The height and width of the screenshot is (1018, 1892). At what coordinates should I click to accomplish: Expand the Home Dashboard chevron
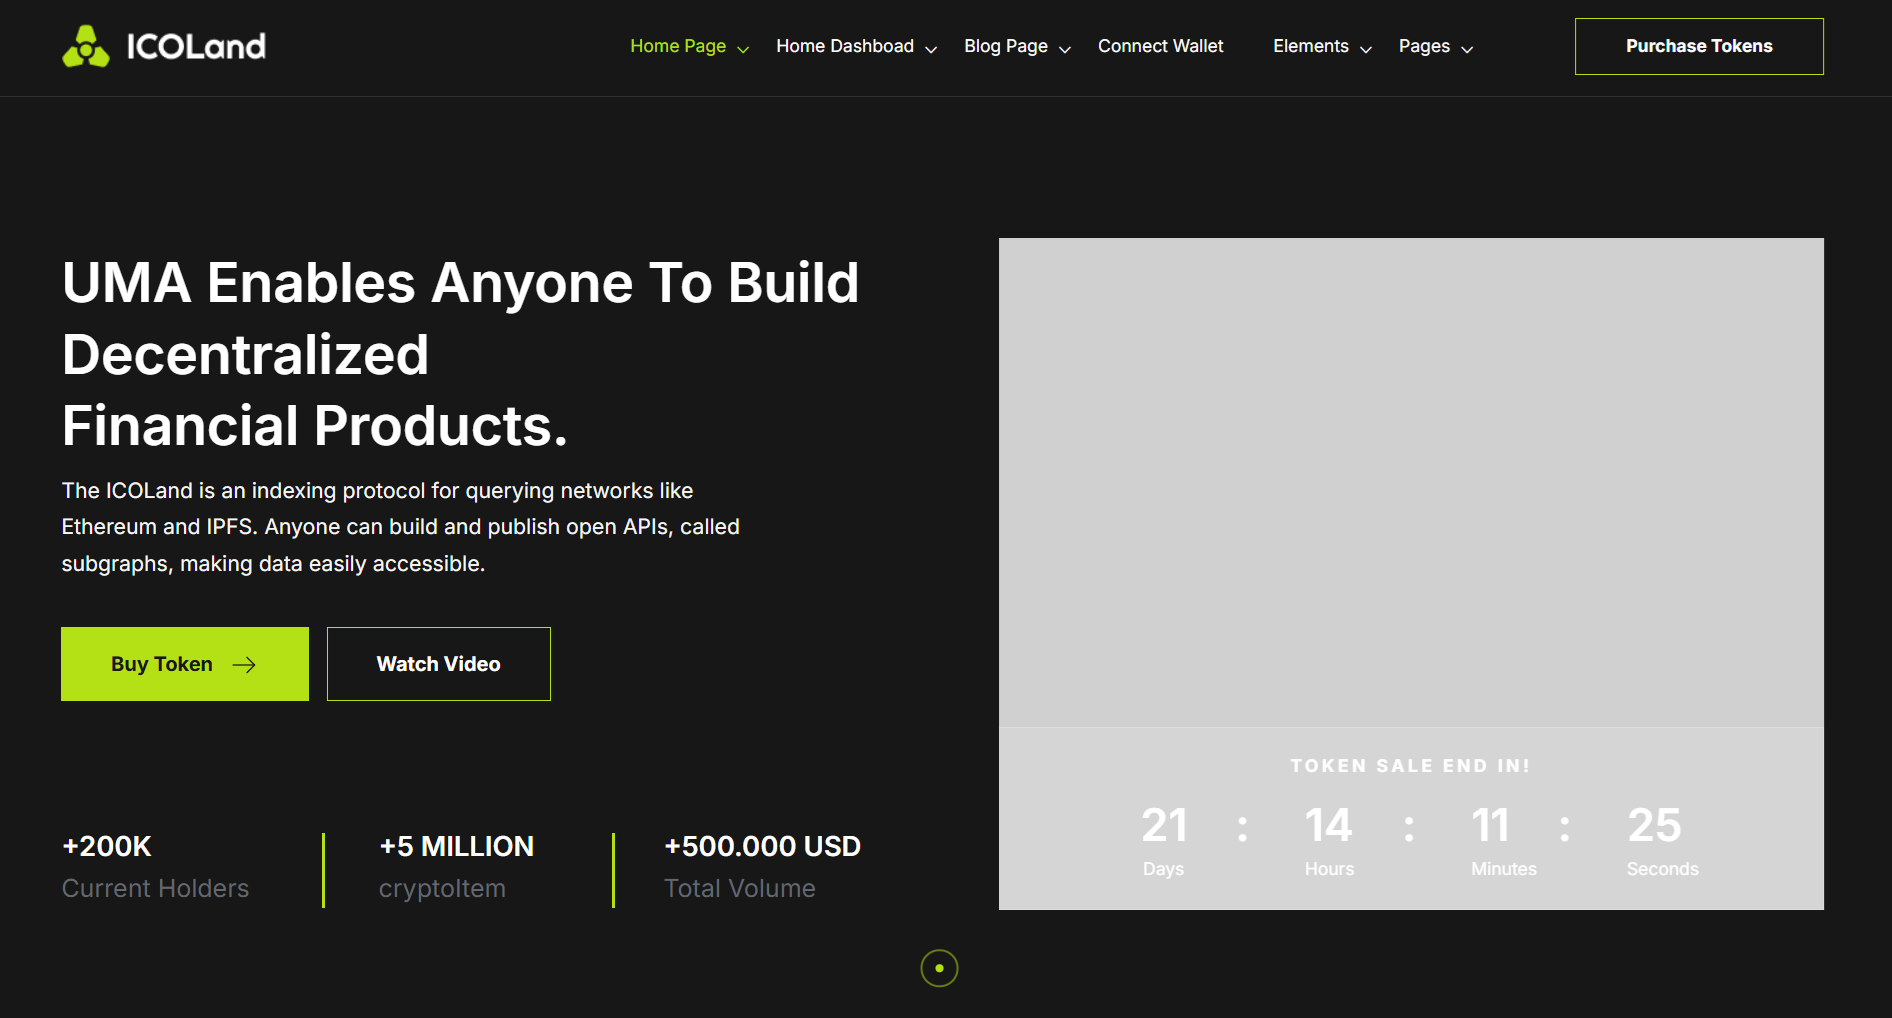point(931,49)
